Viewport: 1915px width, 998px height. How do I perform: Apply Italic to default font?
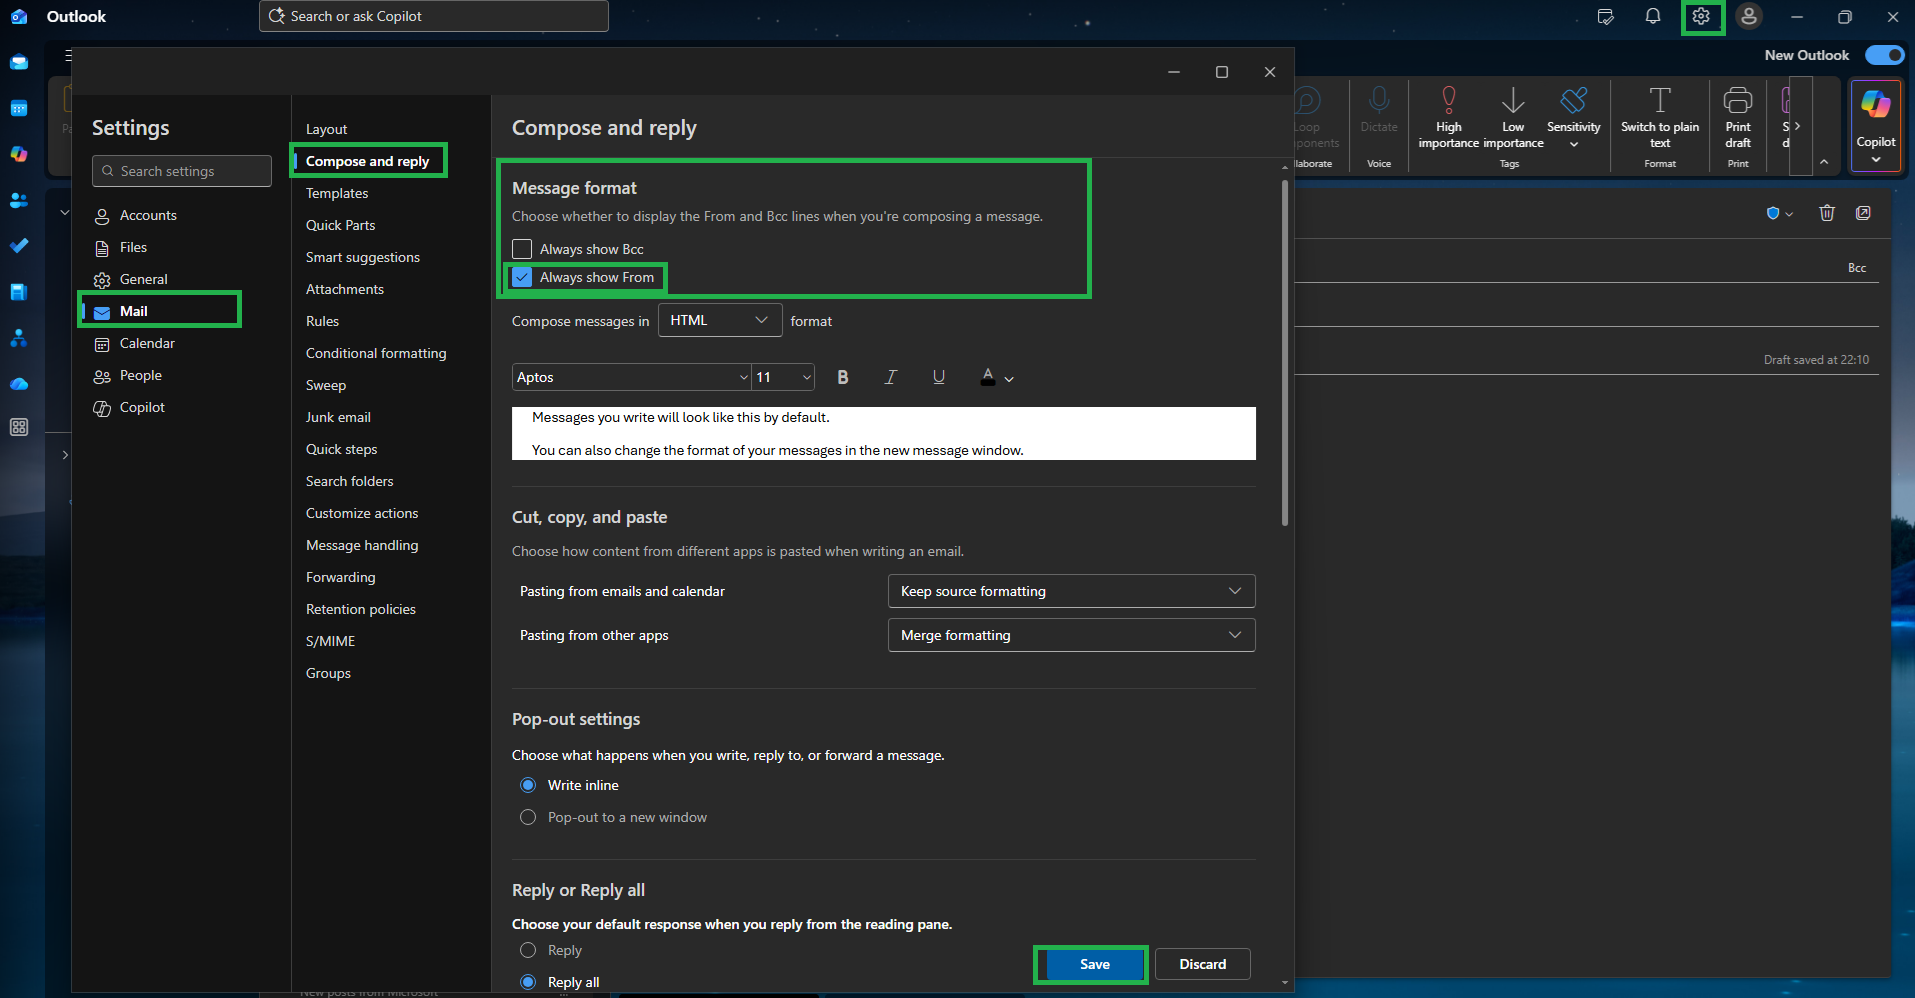[891, 377]
